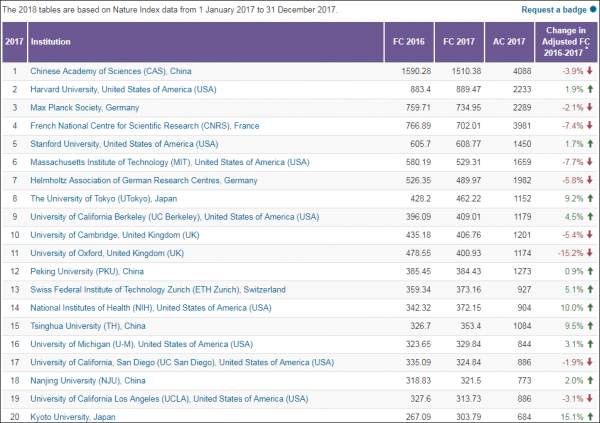Click the Request a badge link
The height and width of the screenshot is (423, 600).
coord(553,9)
